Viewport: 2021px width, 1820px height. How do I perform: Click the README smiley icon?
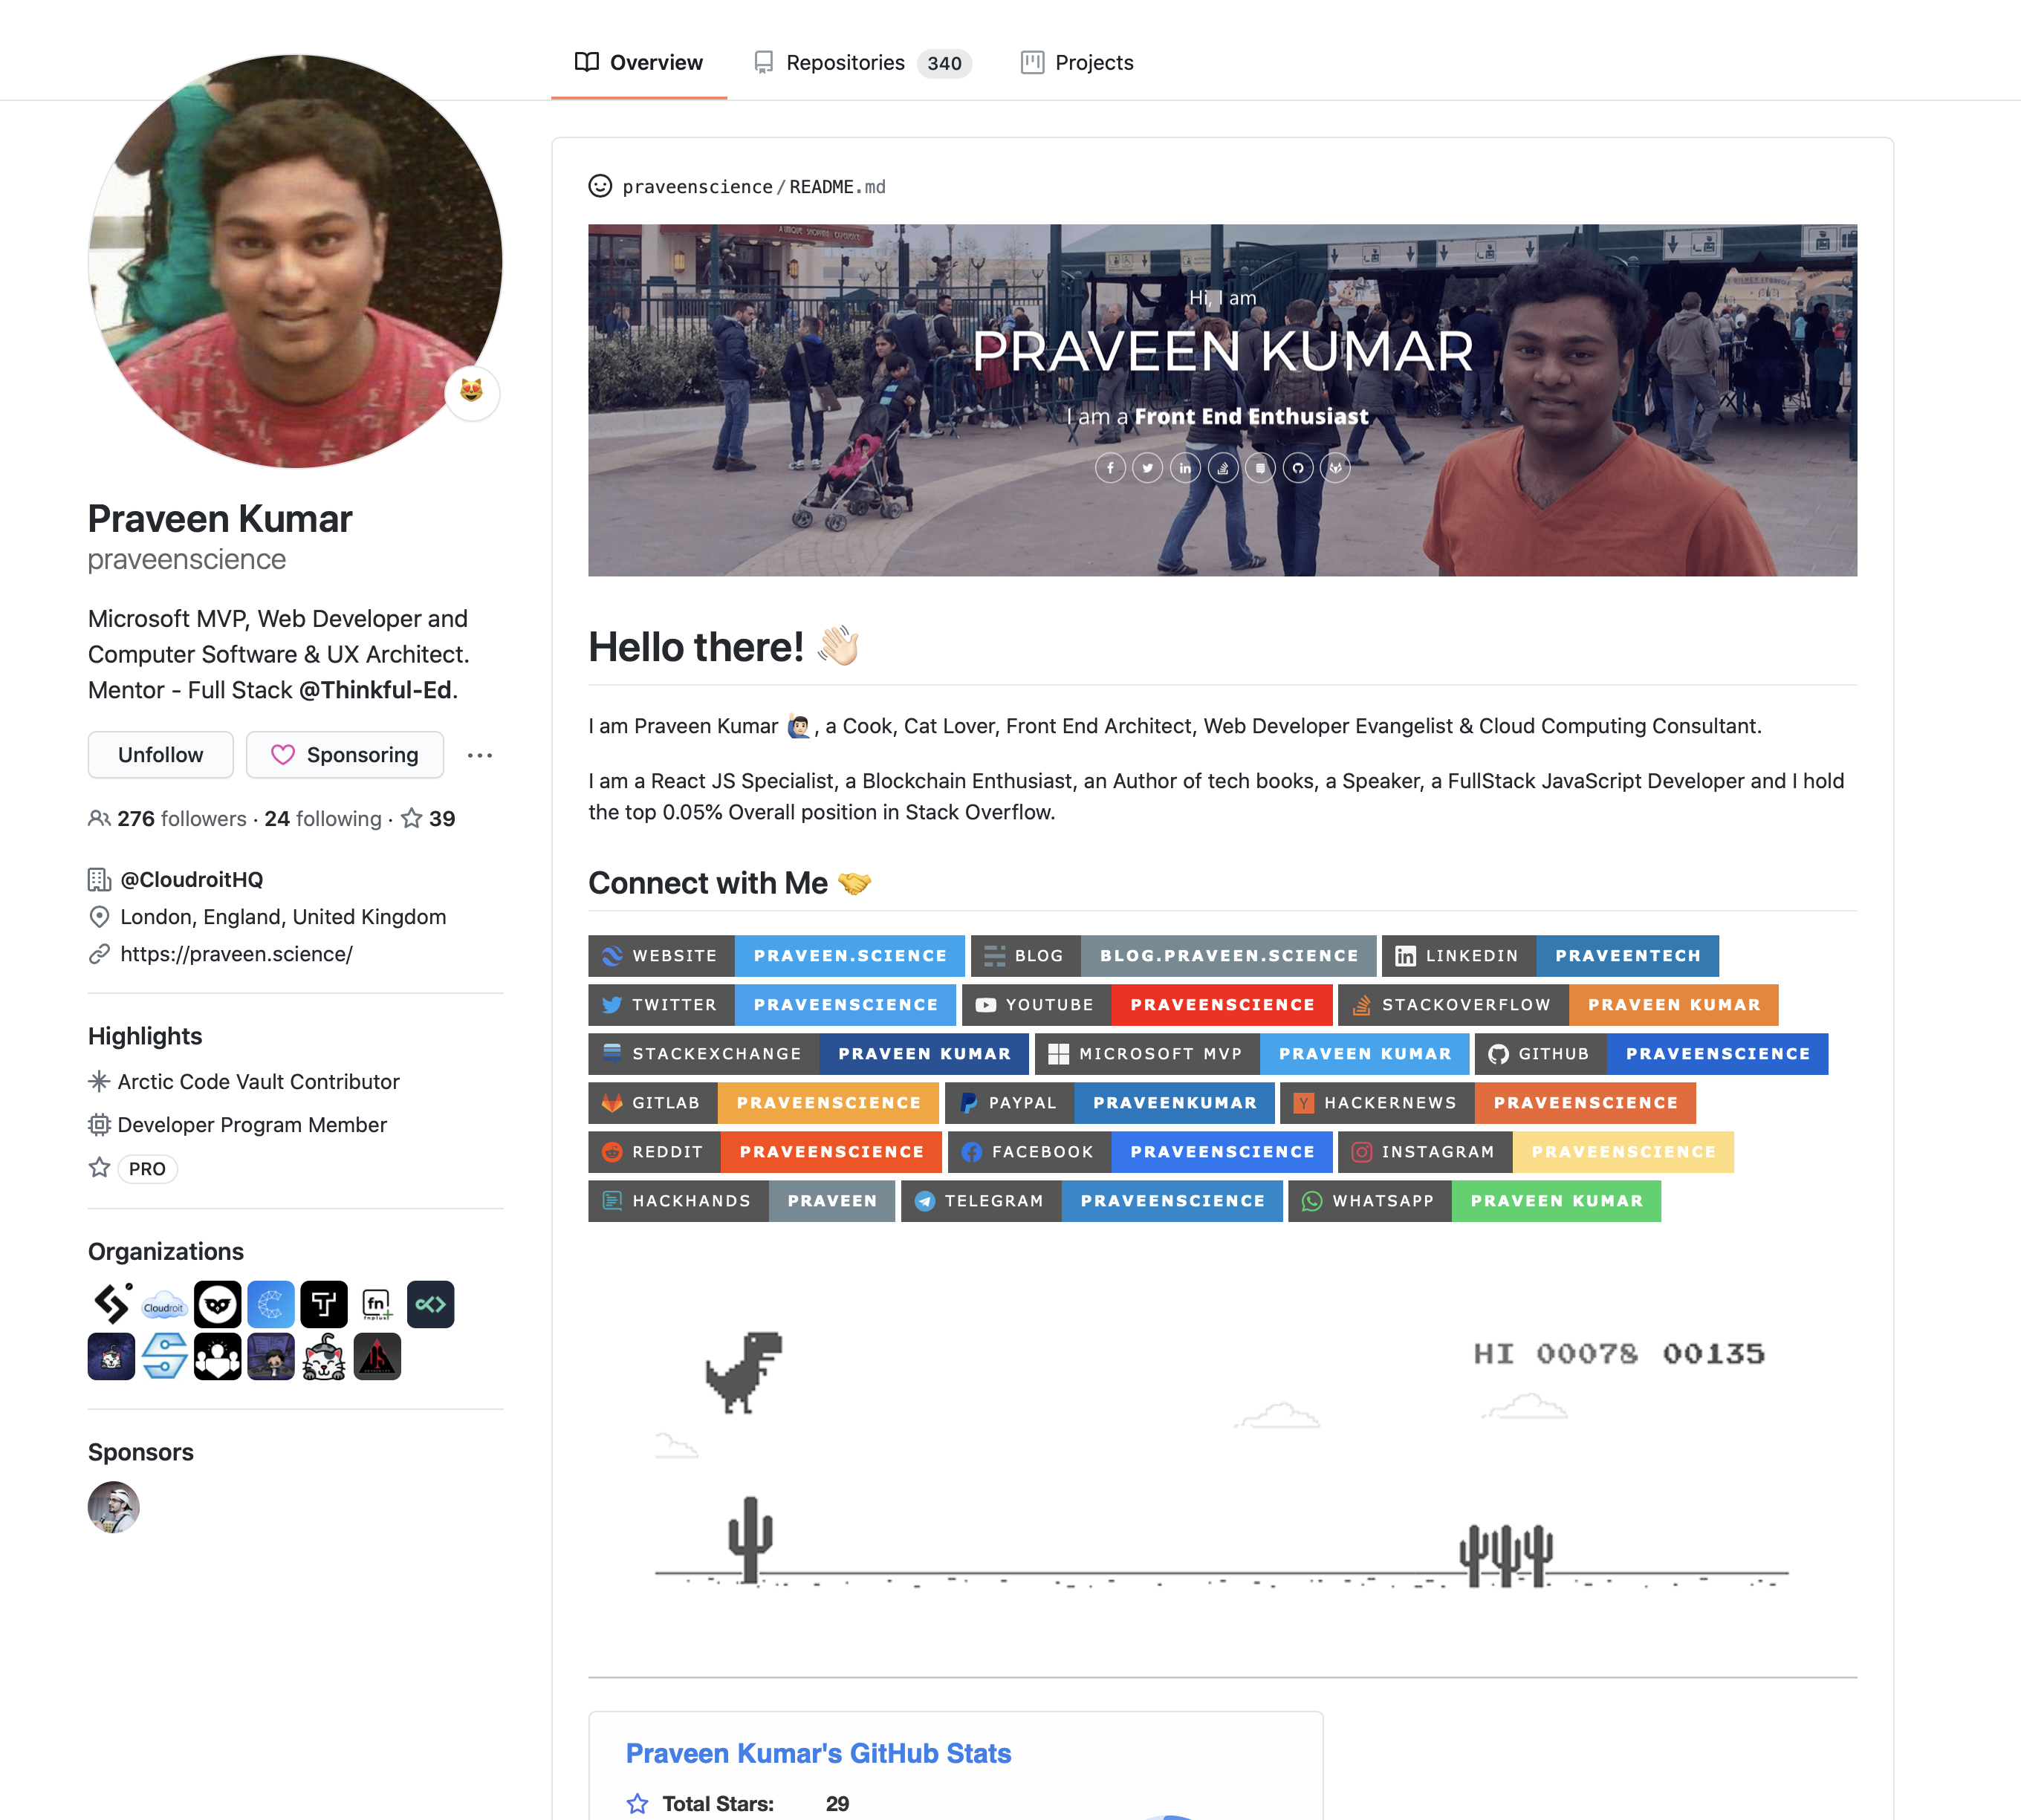pos(600,186)
